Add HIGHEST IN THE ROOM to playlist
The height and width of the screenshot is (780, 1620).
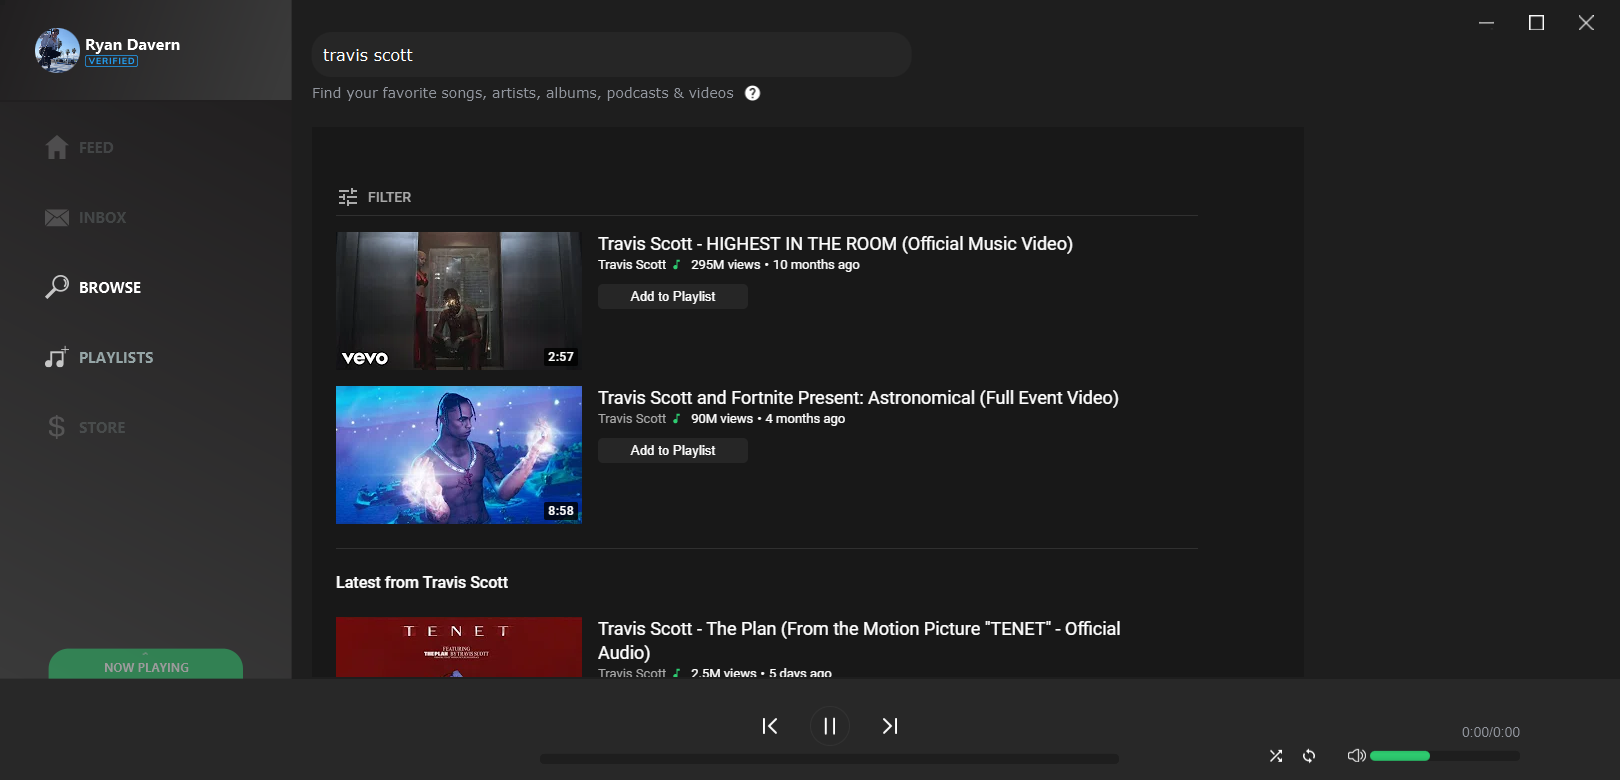click(x=672, y=297)
